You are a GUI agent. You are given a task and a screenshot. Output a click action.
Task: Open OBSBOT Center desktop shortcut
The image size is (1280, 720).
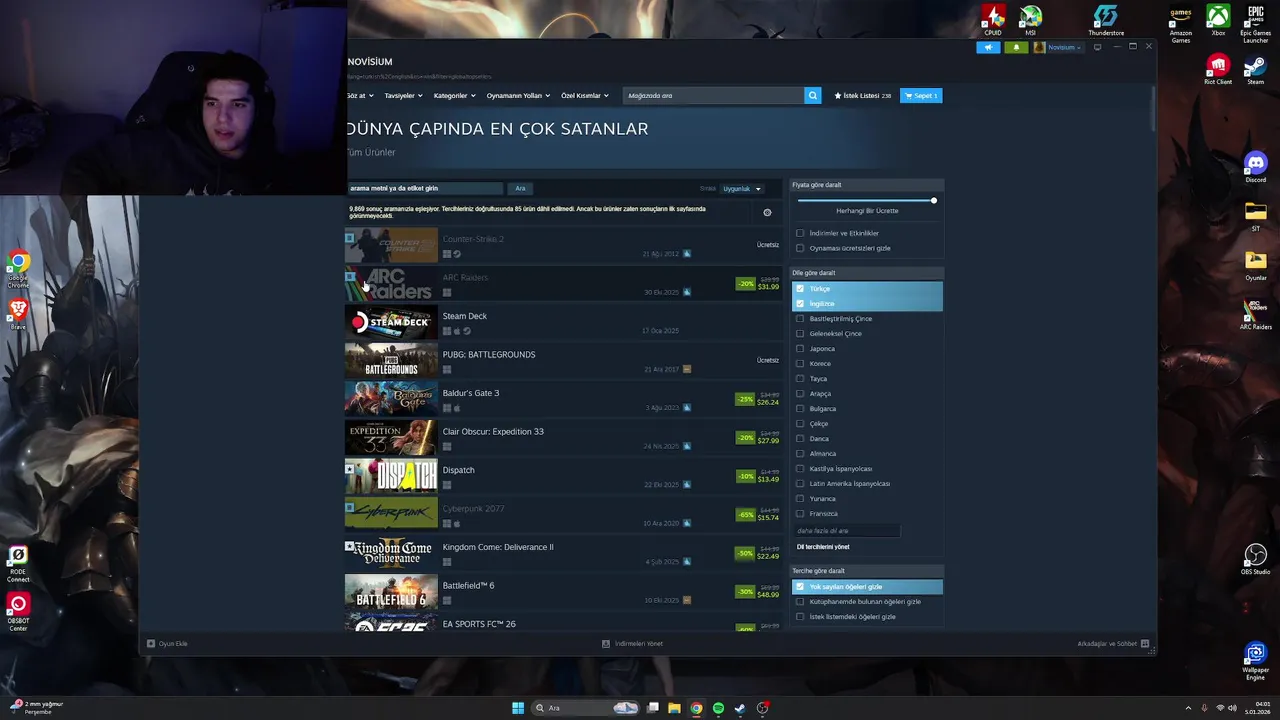(x=18, y=613)
